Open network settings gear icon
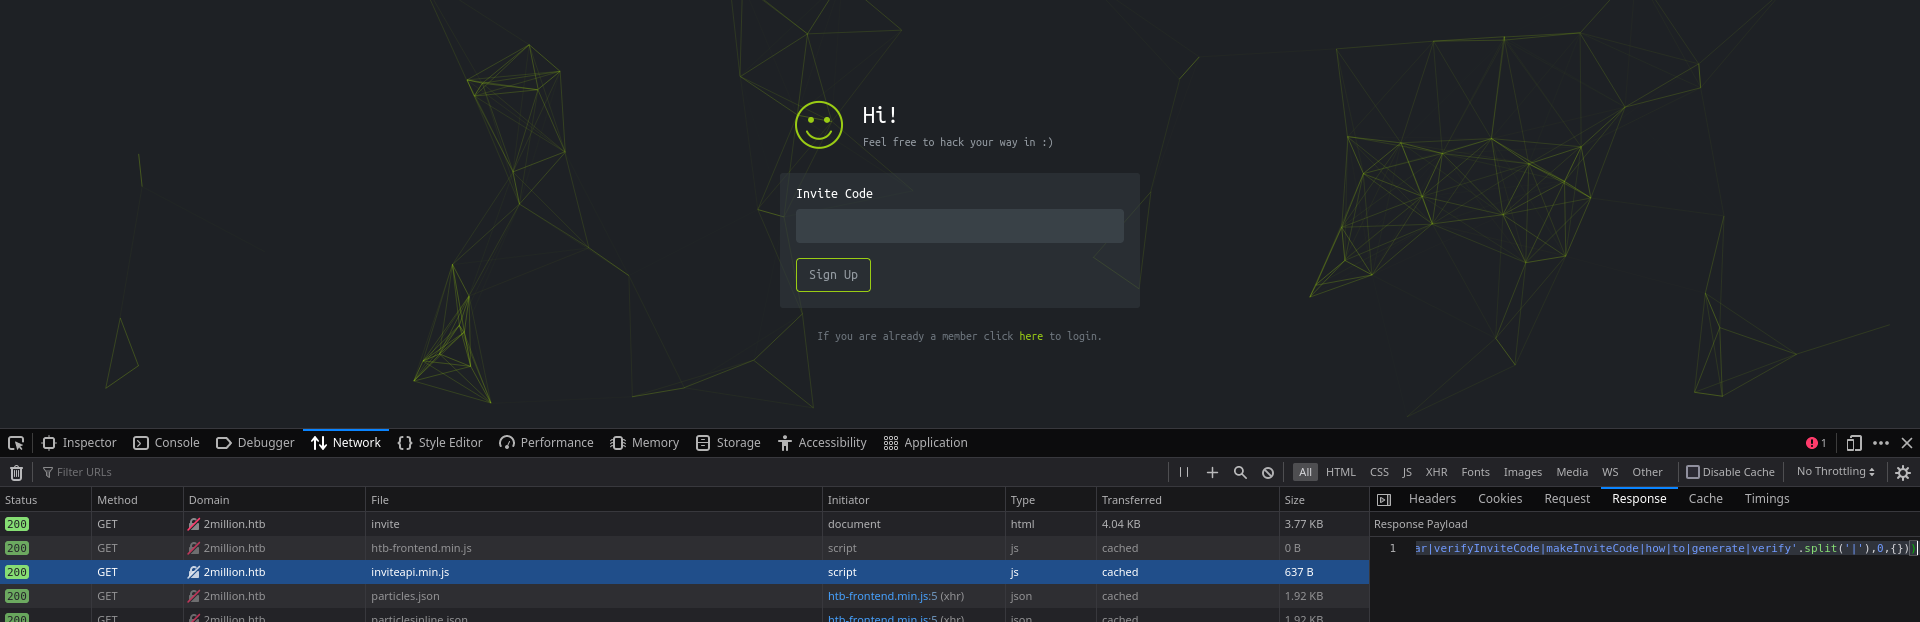The width and height of the screenshot is (1920, 622). click(1903, 472)
